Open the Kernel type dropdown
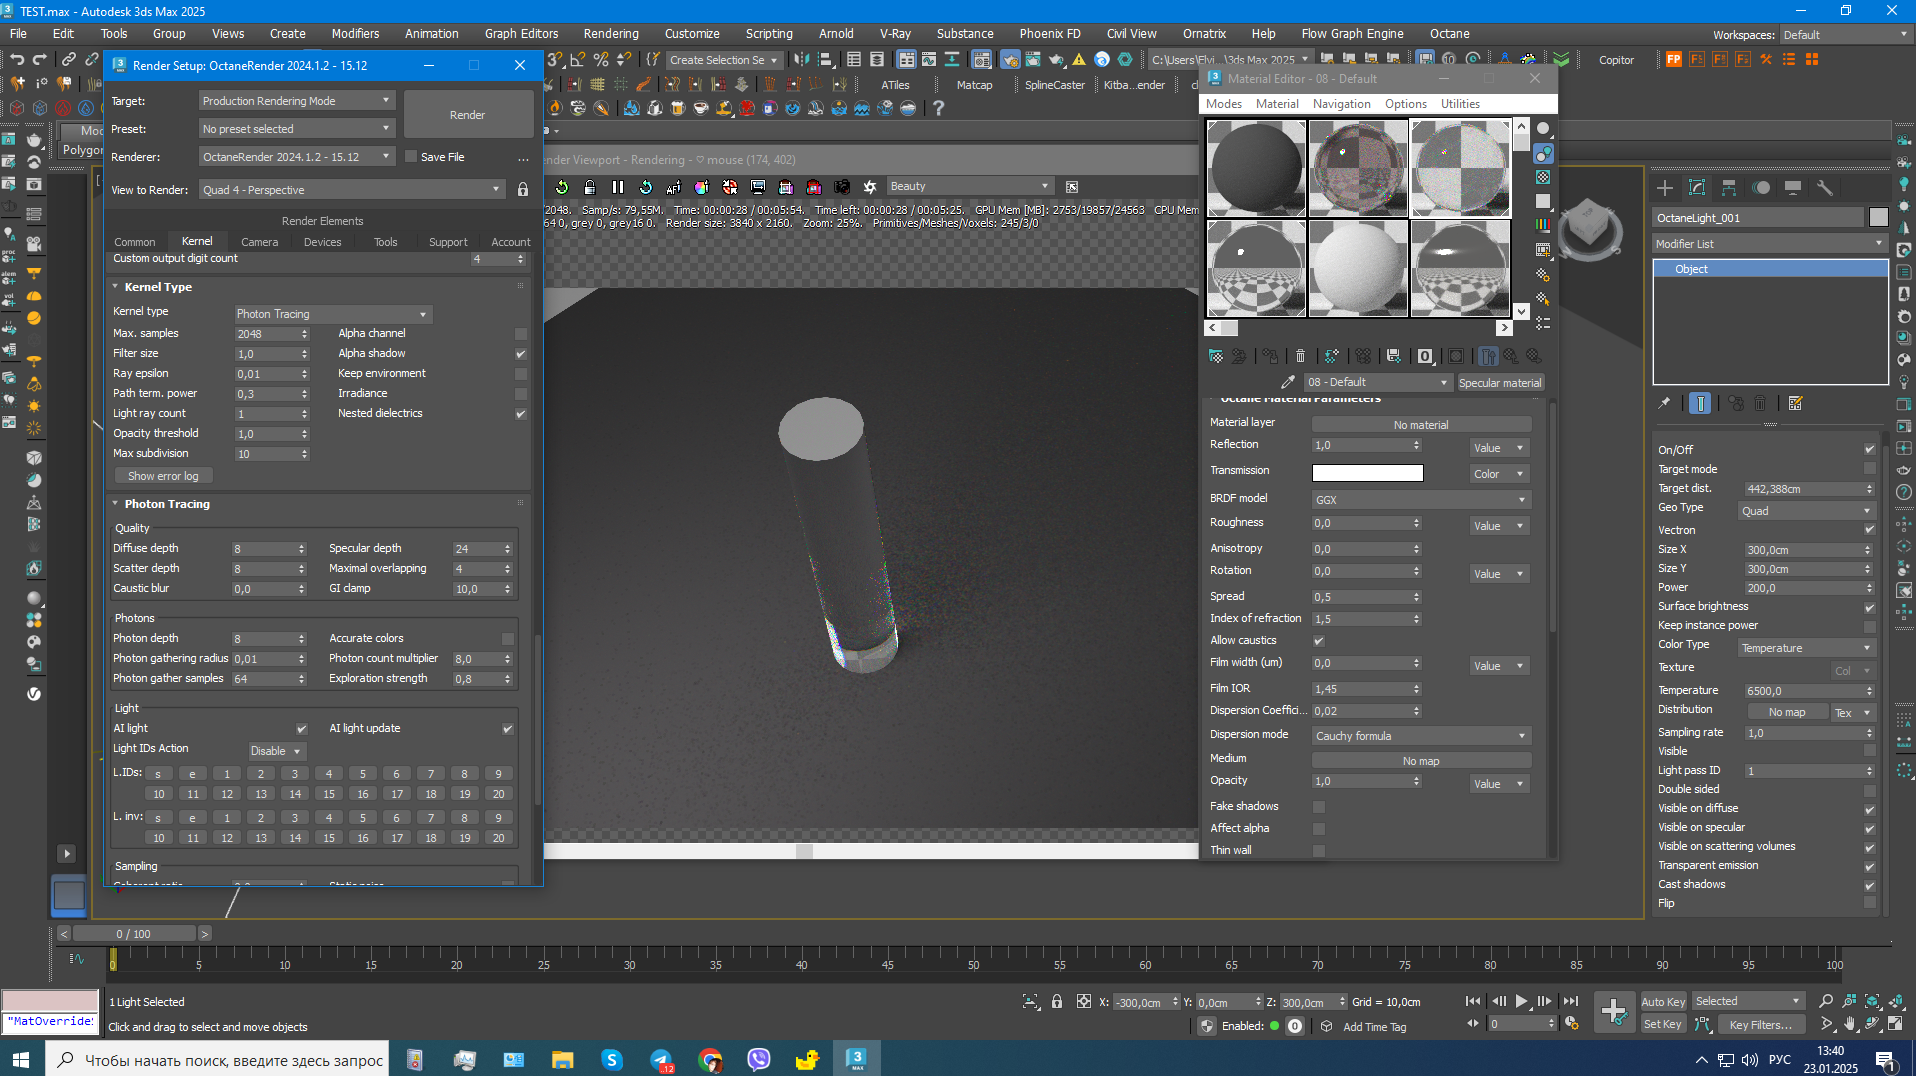Image resolution: width=1916 pixels, height=1076 pixels. [x=332, y=314]
